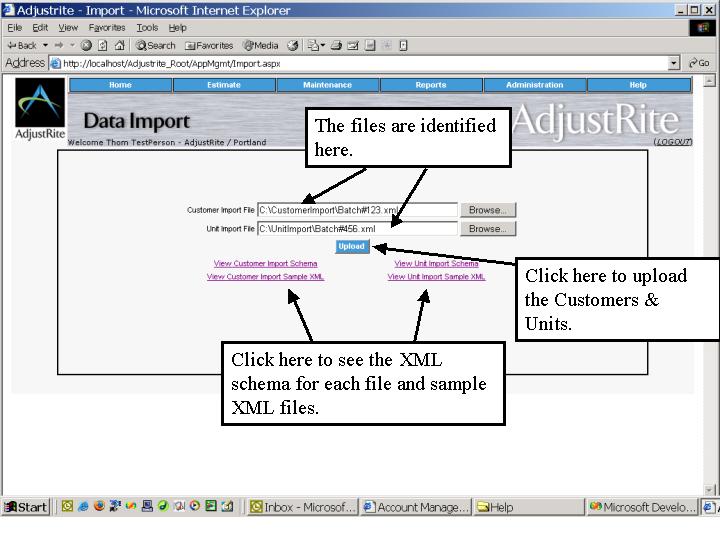This screenshot has width=720, height=540.
Task: Open View Unit Import Sample XML link
Action: coord(436,277)
